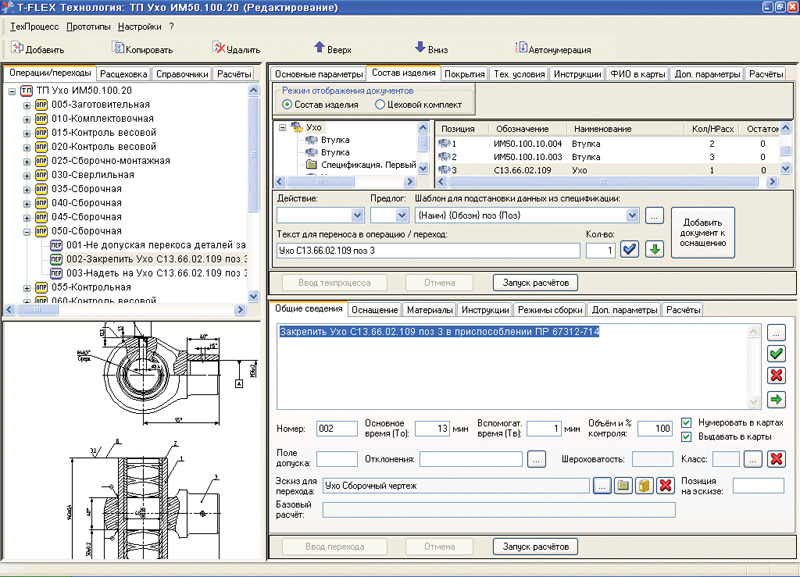Viewport: 800px width, 577px height.
Task: Click the yellow book icon for sketch
Action: pyautogui.click(x=644, y=486)
